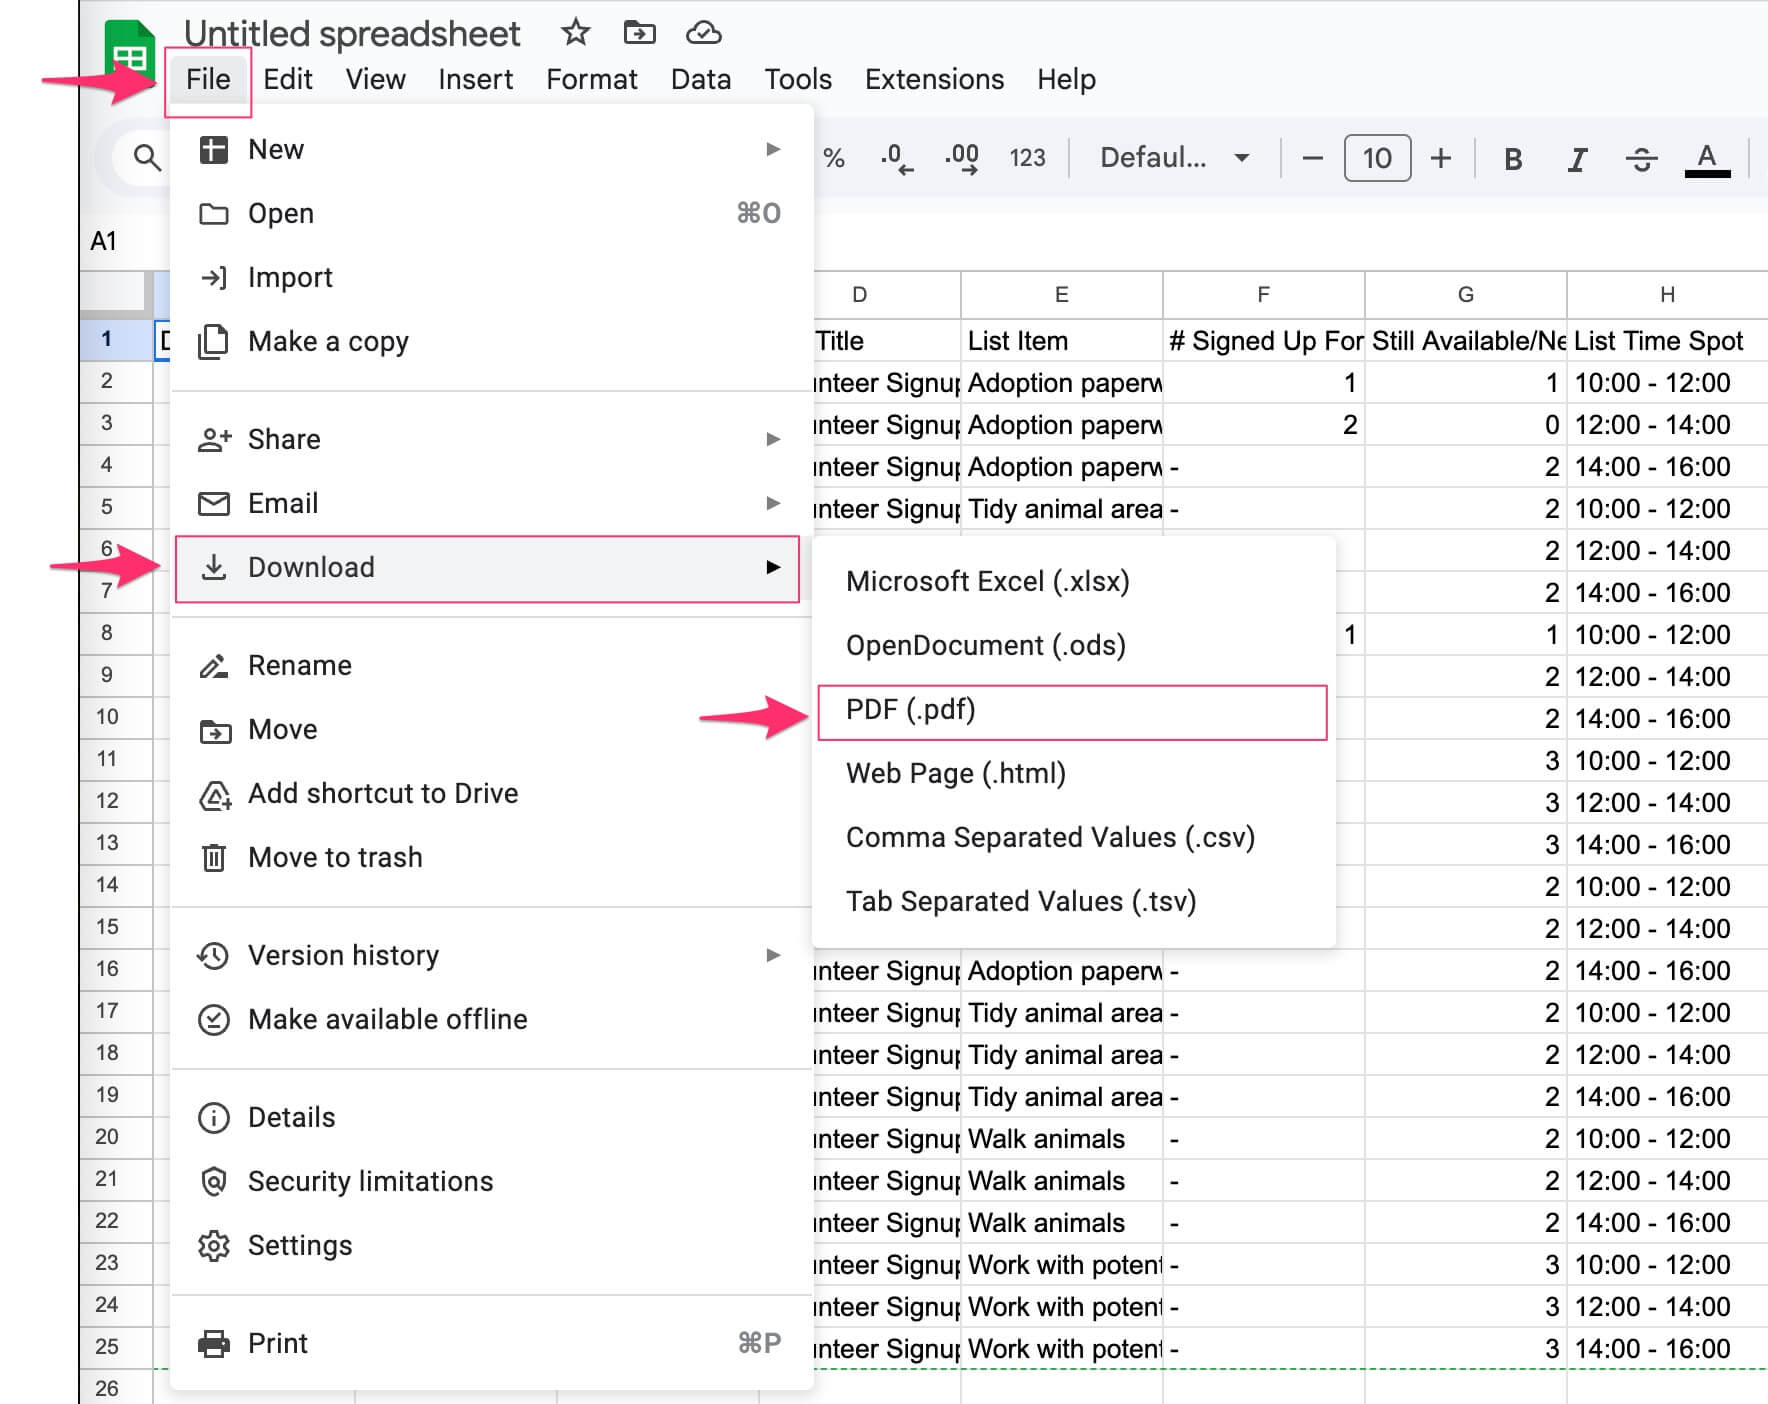Open the Format menu

click(x=591, y=79)
